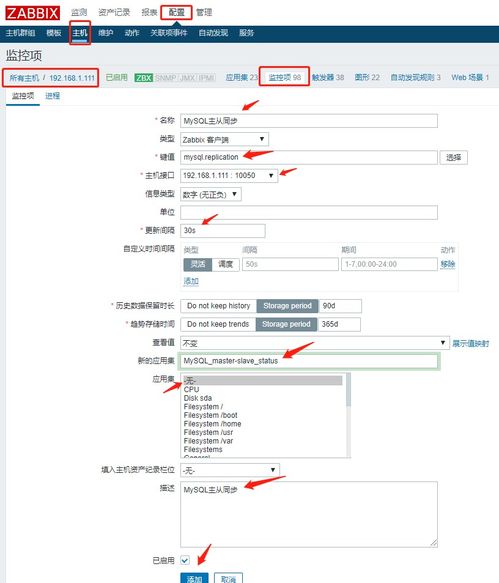Select 调度 interval type
Image resolution: width=499 pixels, height=583 pixels.
pos(225,264)
